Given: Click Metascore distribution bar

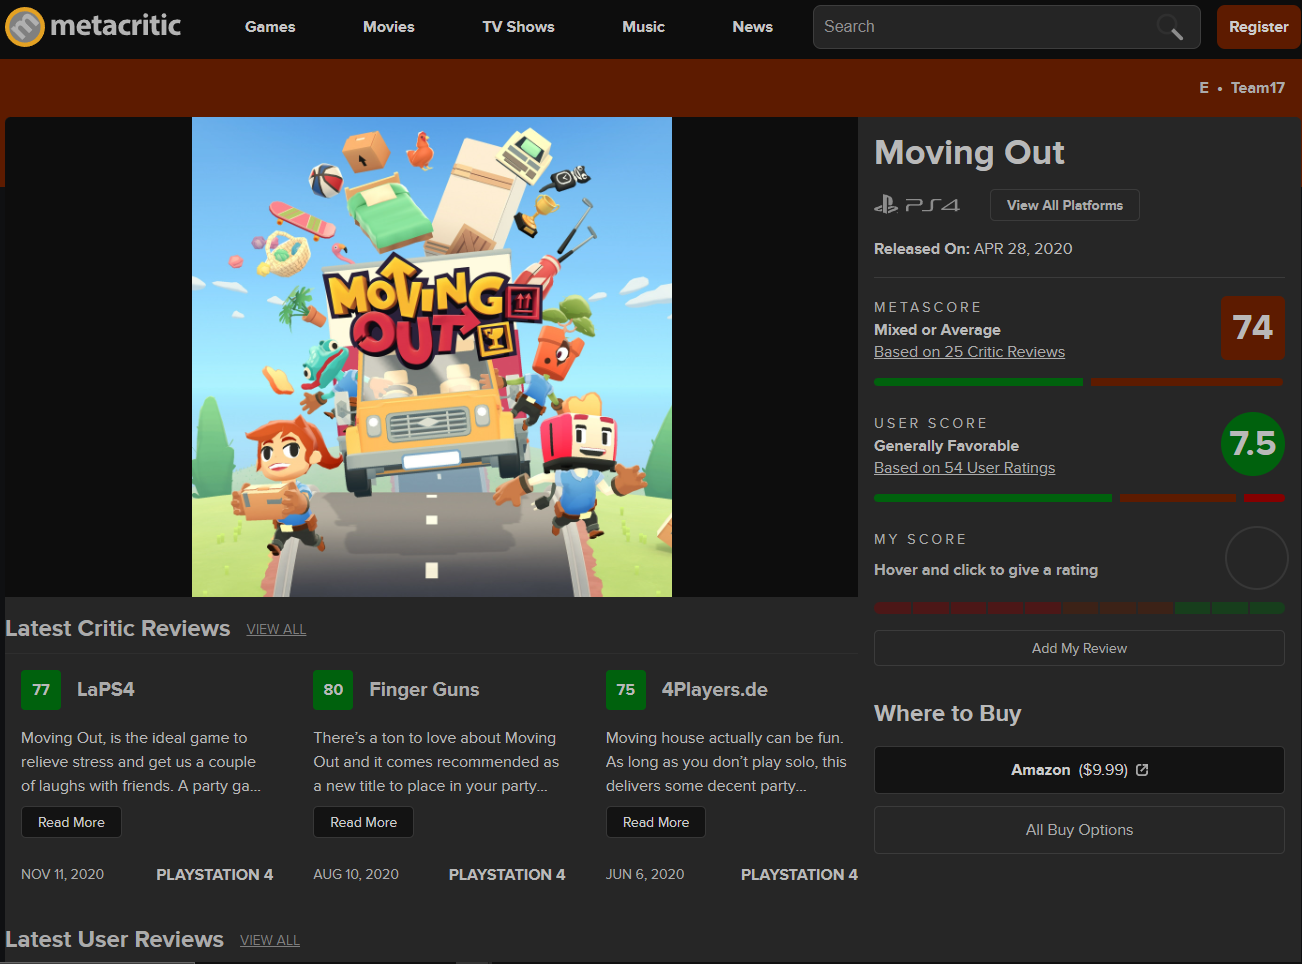Looking at the screenshot, I should pyautogui.click(x=1079, y=382).
